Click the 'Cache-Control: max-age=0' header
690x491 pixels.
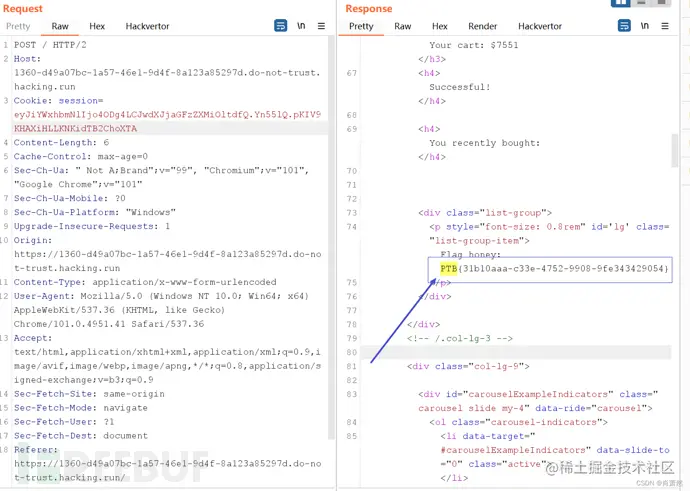(81, 157)
